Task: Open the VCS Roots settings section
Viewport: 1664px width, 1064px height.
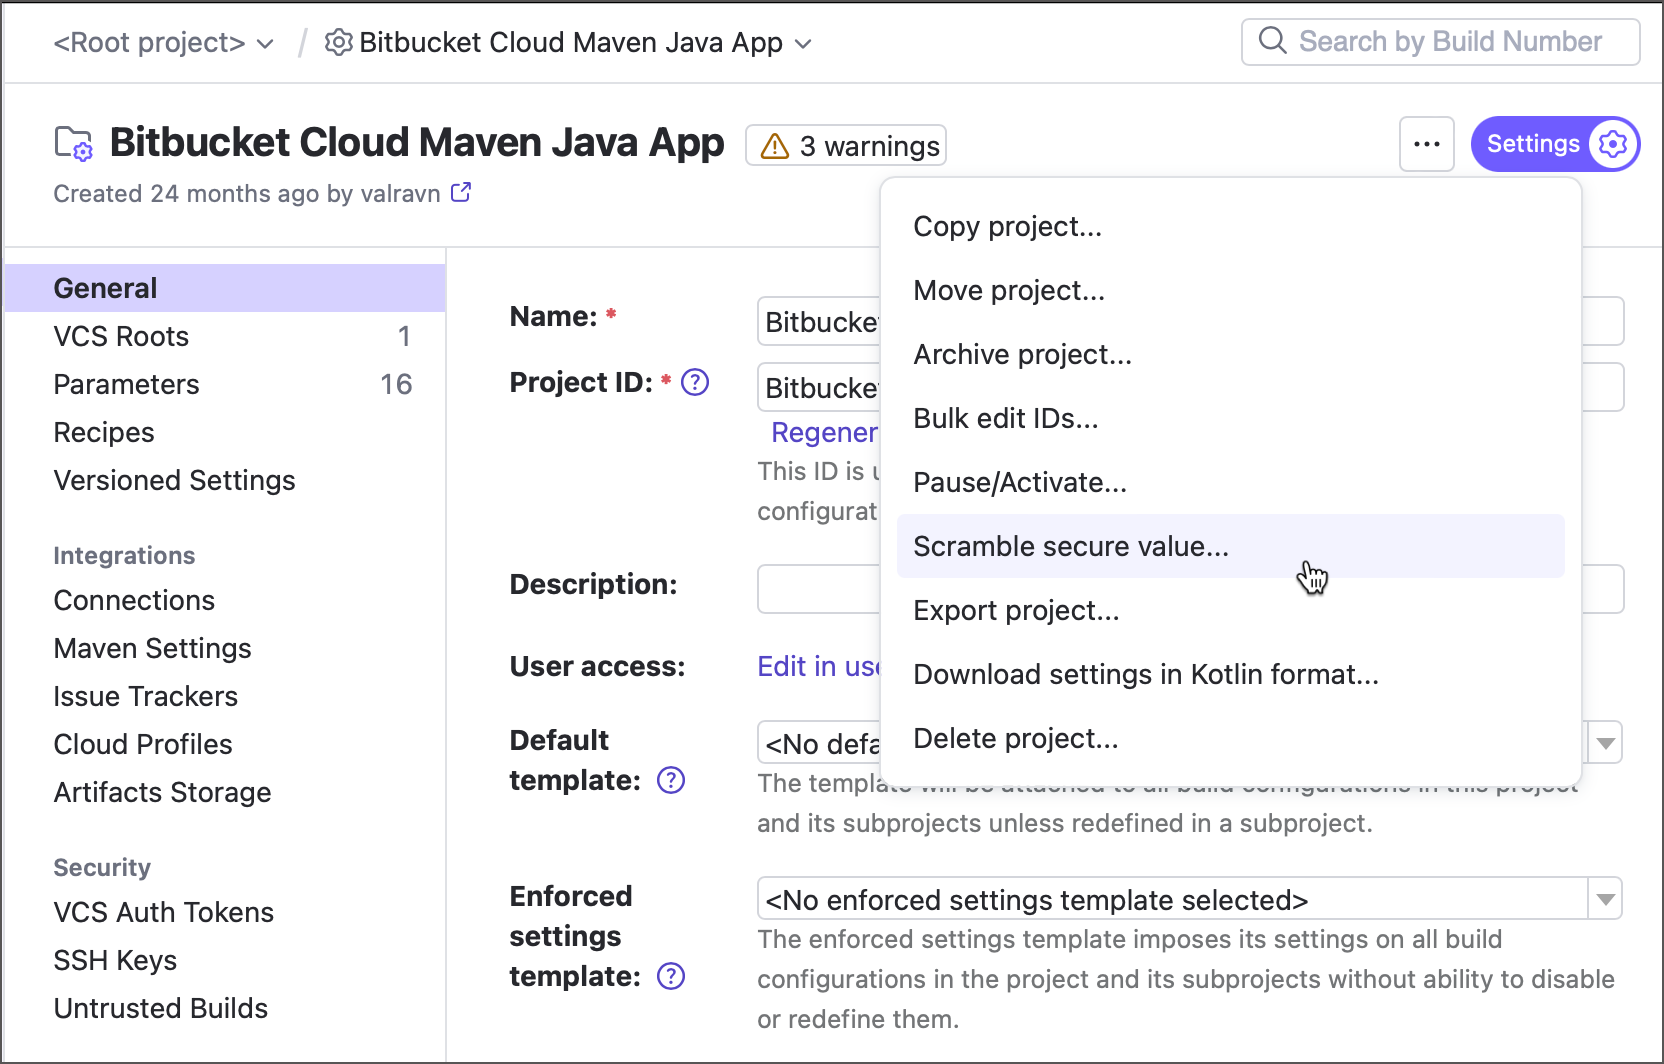Action: pos(121,336)
